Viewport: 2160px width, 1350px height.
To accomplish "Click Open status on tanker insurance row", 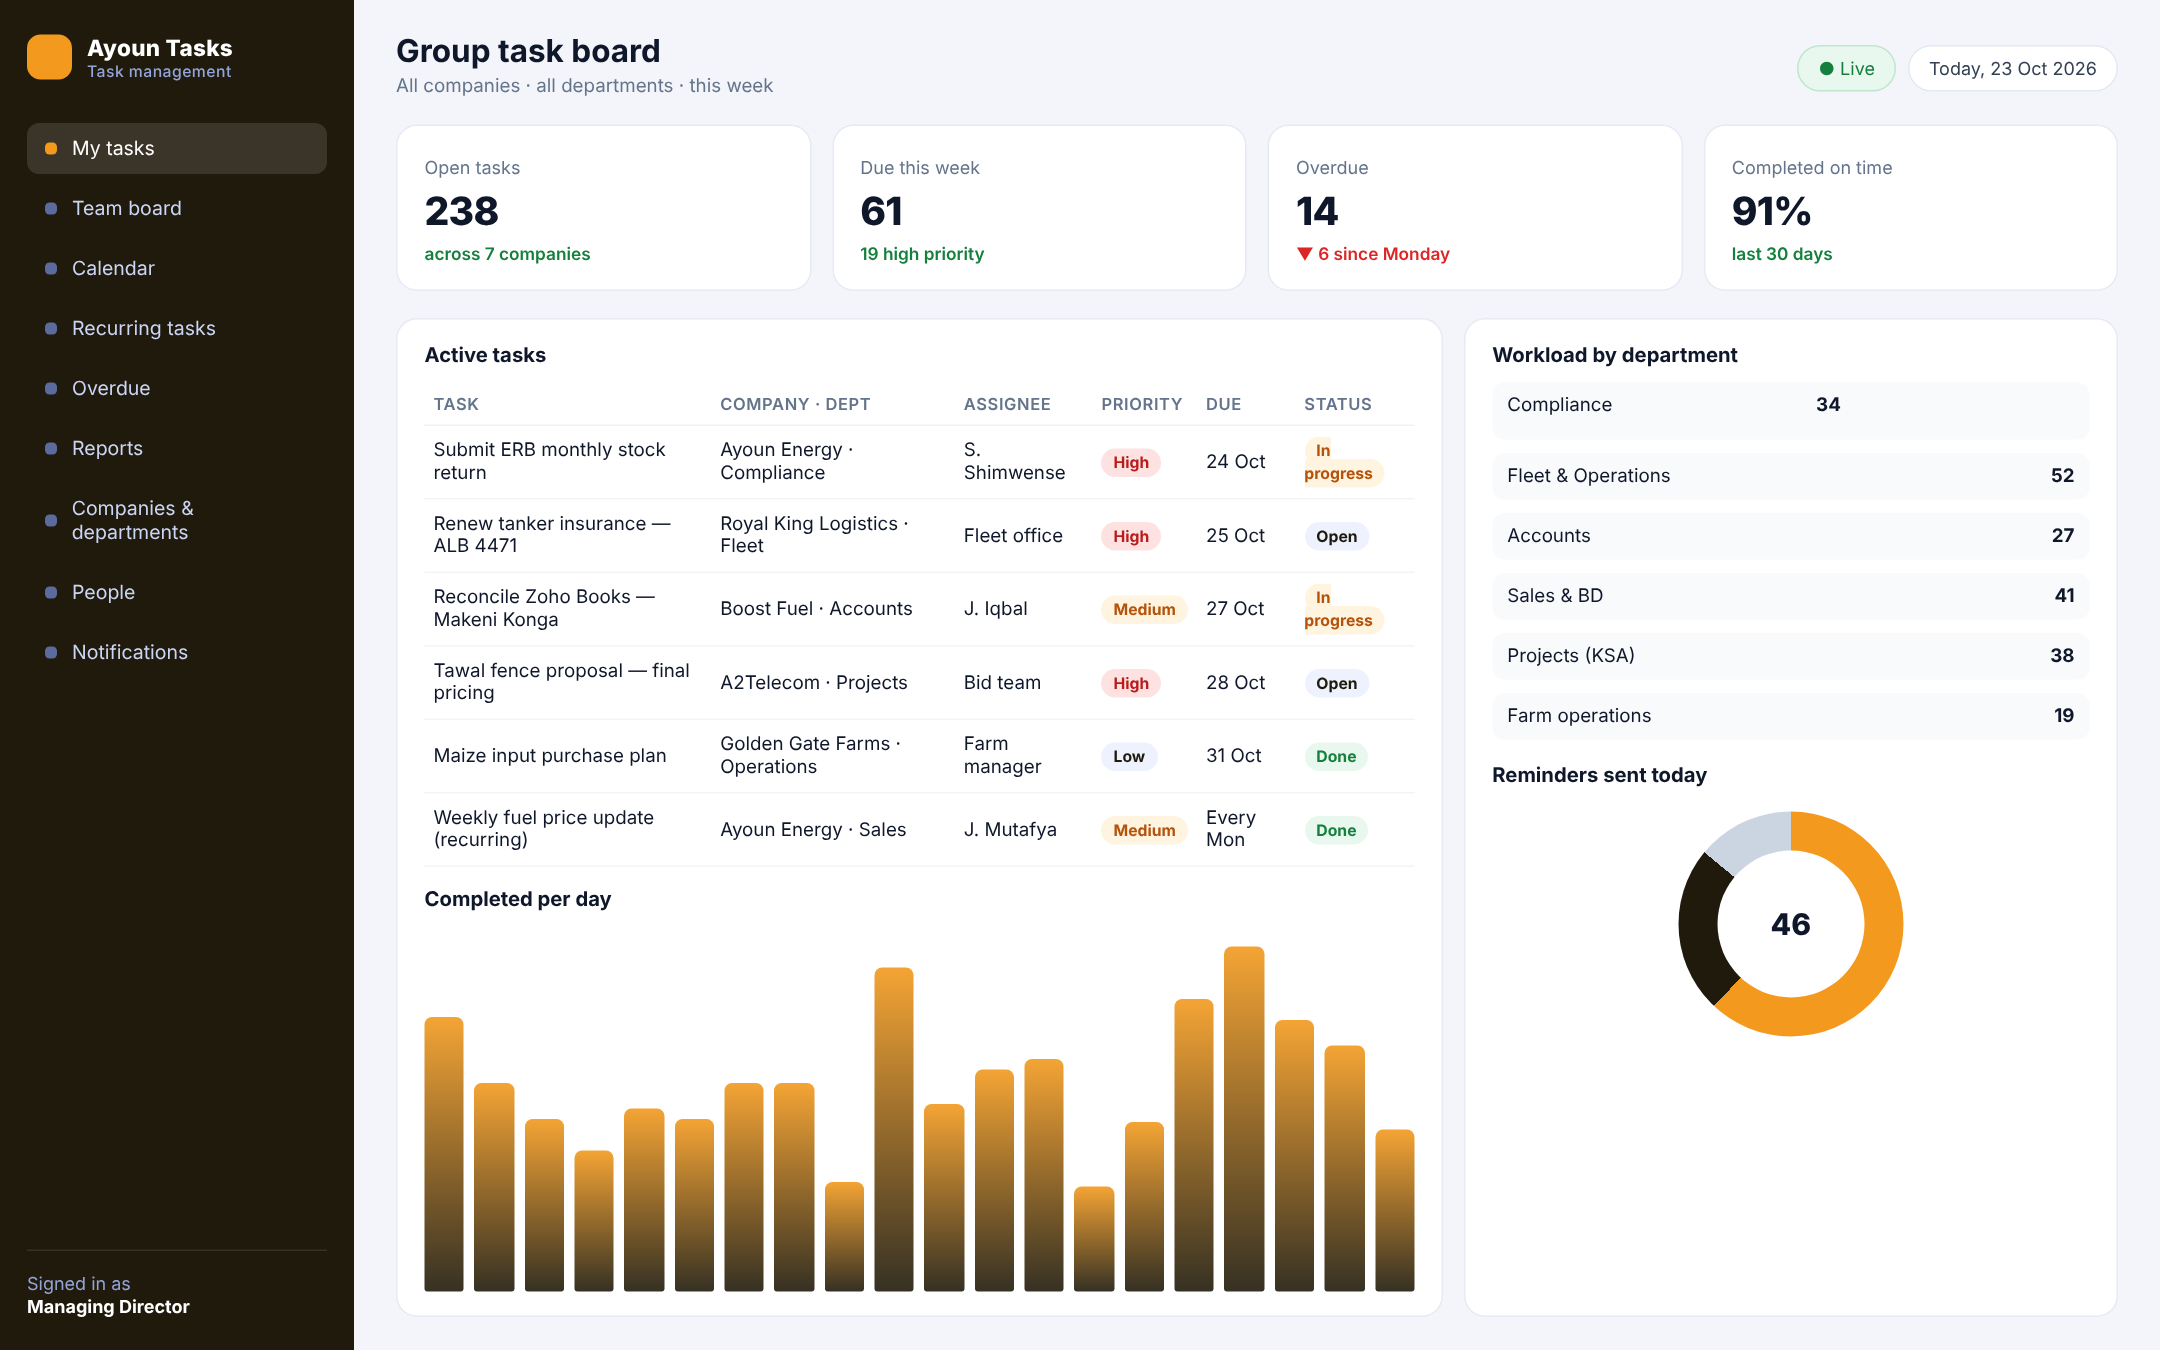I will click(x=1336, y=536).
